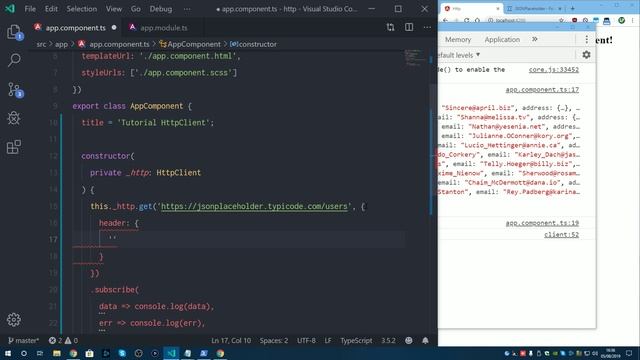The width and height of the screenshot is (640, 360).
Task: Open File Explorer from taskbar
Action: point(57,353)
